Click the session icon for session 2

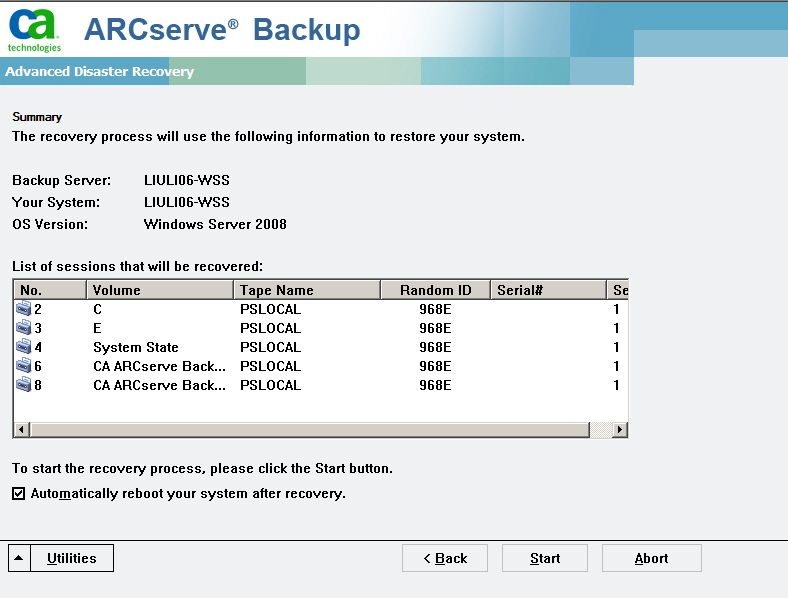point(24,309)
